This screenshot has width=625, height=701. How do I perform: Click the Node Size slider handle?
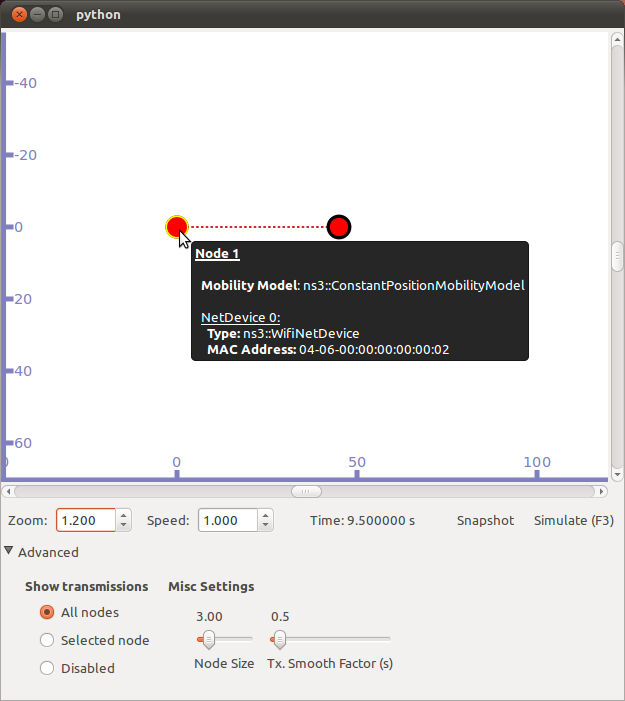pos(208,639)
